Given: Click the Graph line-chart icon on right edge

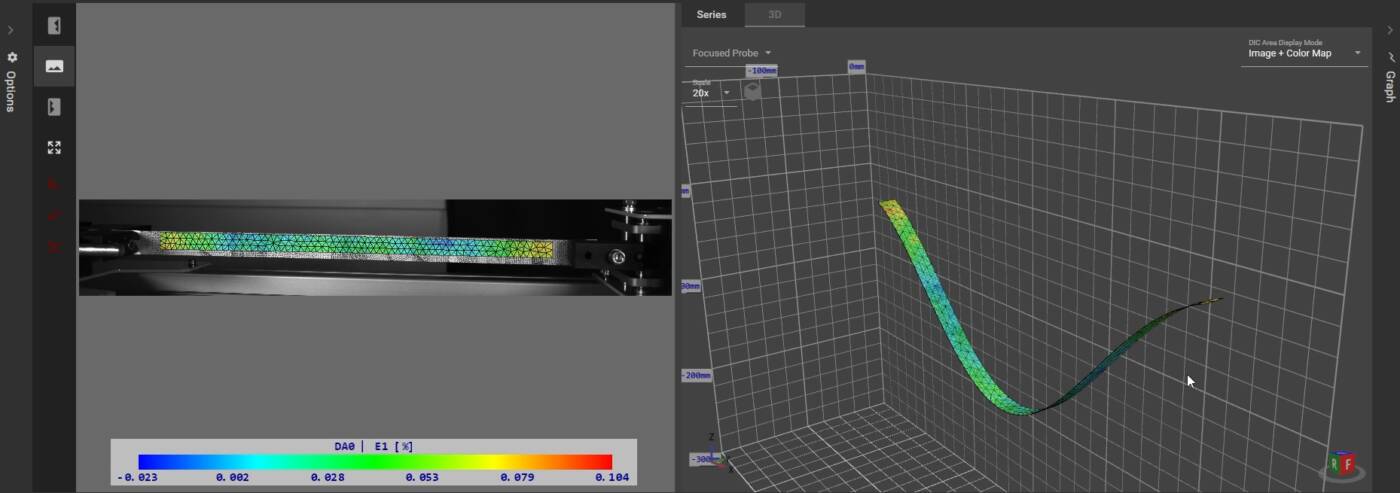Looking at the screenshot, I should tap(1389, 57).
